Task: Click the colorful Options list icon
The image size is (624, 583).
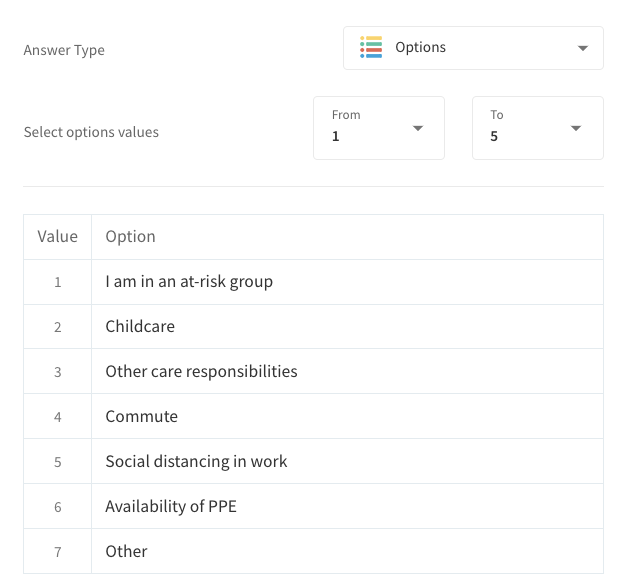Action: [x=371, y=47]
